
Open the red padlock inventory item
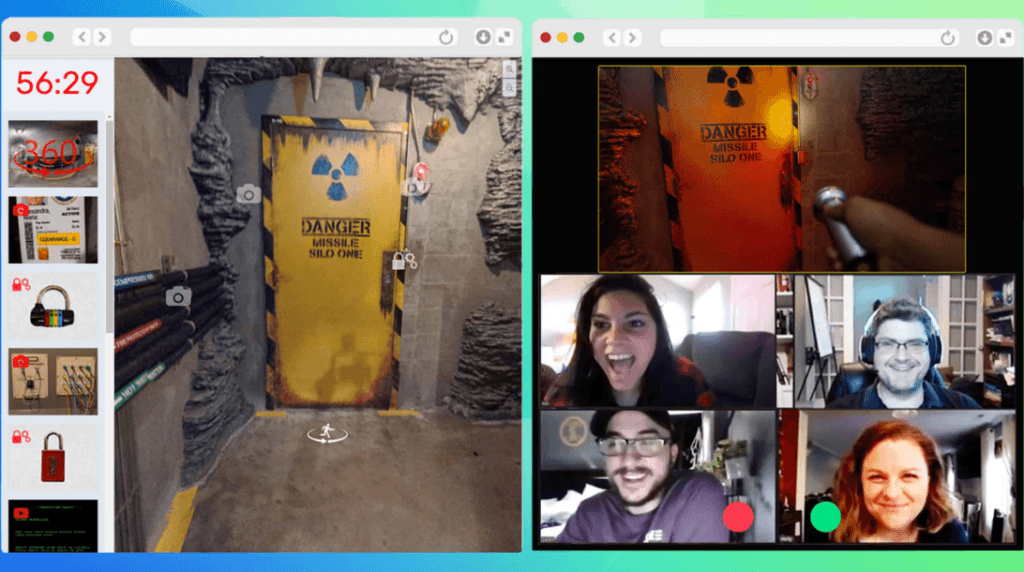53,458
